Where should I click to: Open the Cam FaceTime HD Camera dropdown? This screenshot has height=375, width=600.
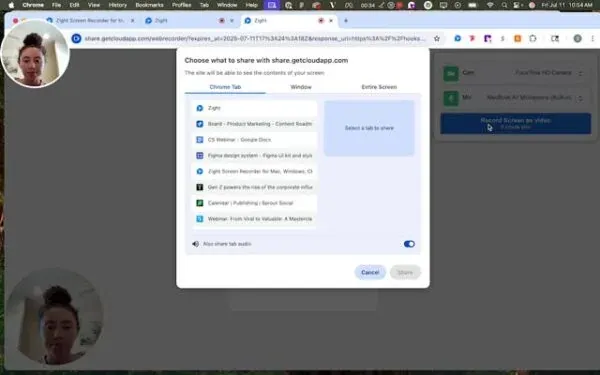pos(549,73)
